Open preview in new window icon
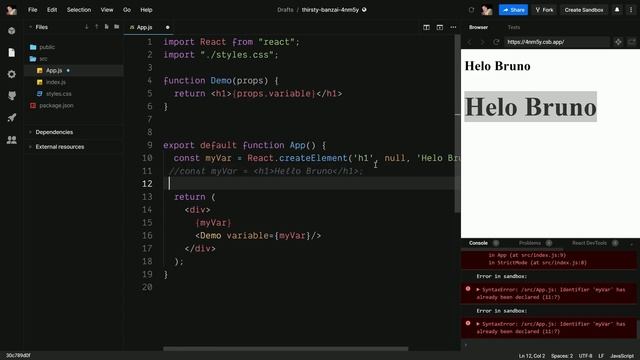Viewport: 640px width, 360px height. point(631,42)
